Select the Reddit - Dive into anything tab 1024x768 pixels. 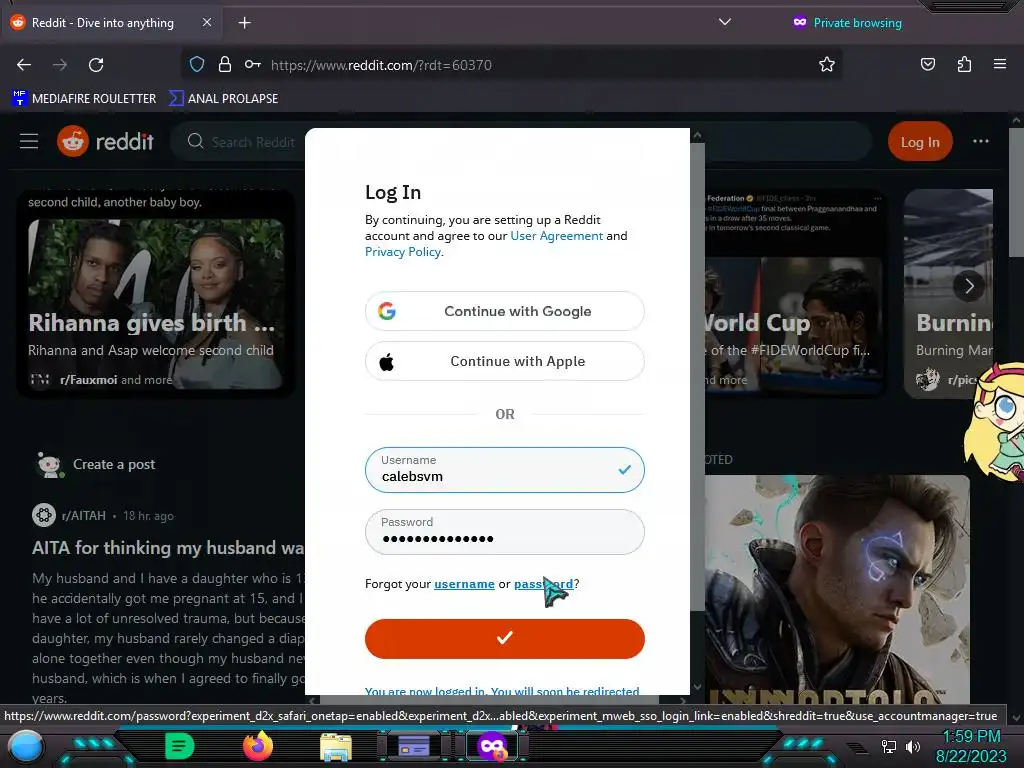point(111,23)
